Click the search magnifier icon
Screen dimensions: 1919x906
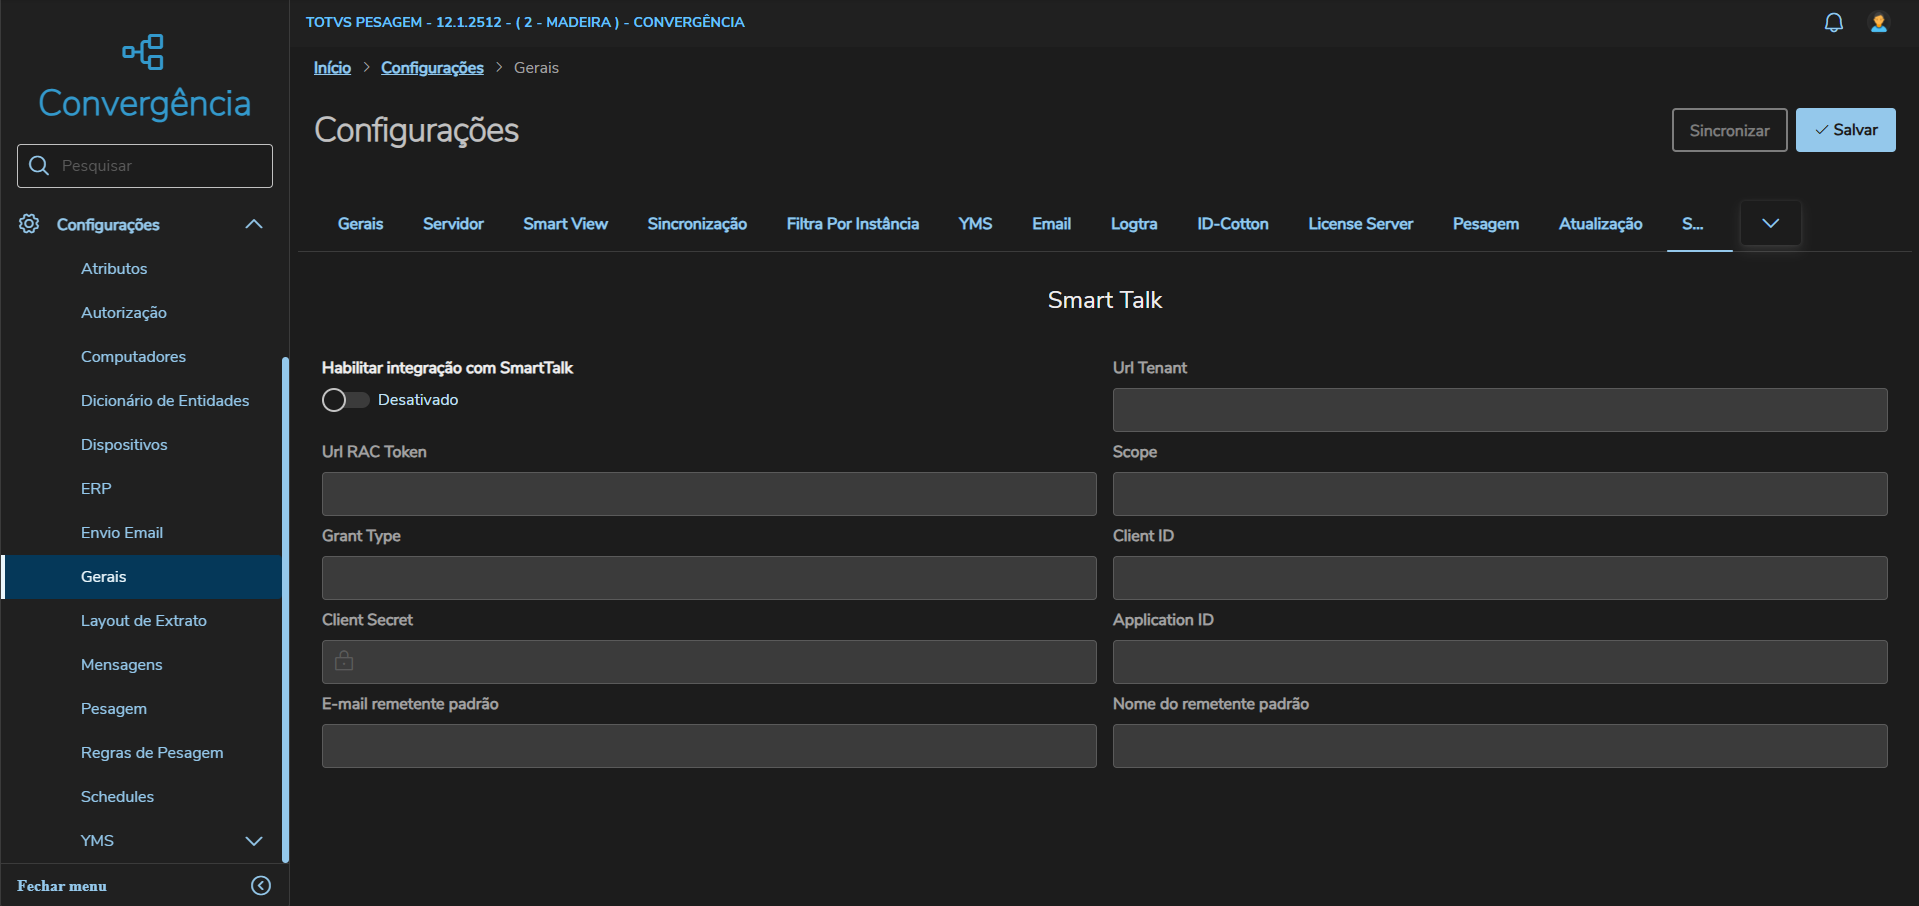pyautogui.click(x=39, y=165)
